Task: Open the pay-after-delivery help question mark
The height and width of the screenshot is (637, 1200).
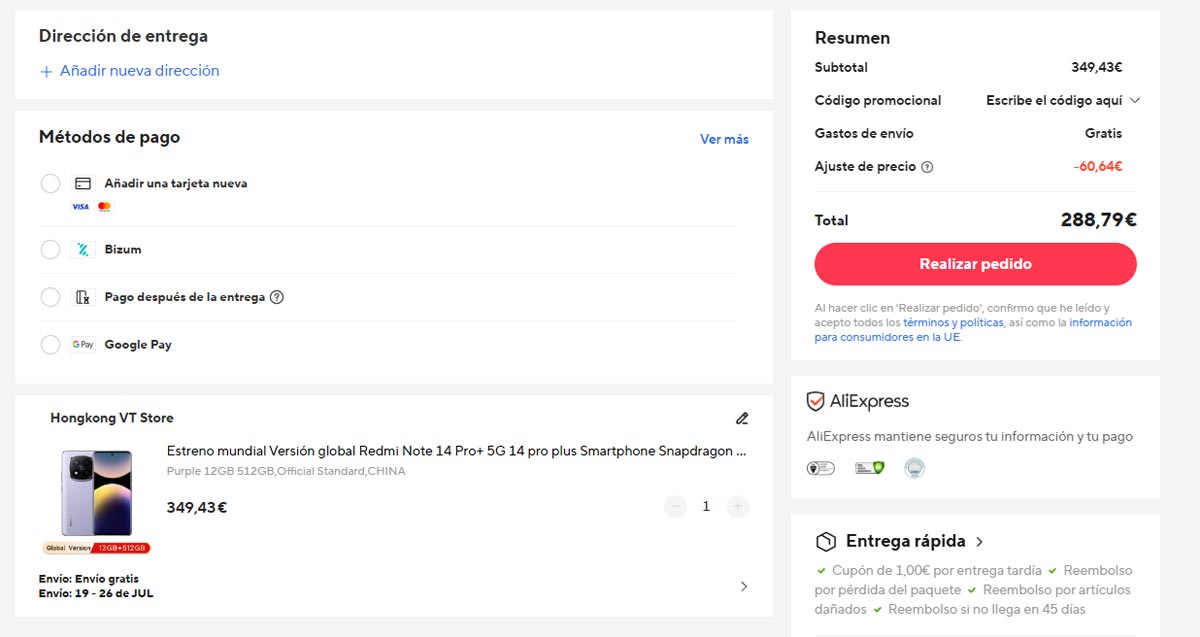Action: pyautogui.click(x=277, y=297)
